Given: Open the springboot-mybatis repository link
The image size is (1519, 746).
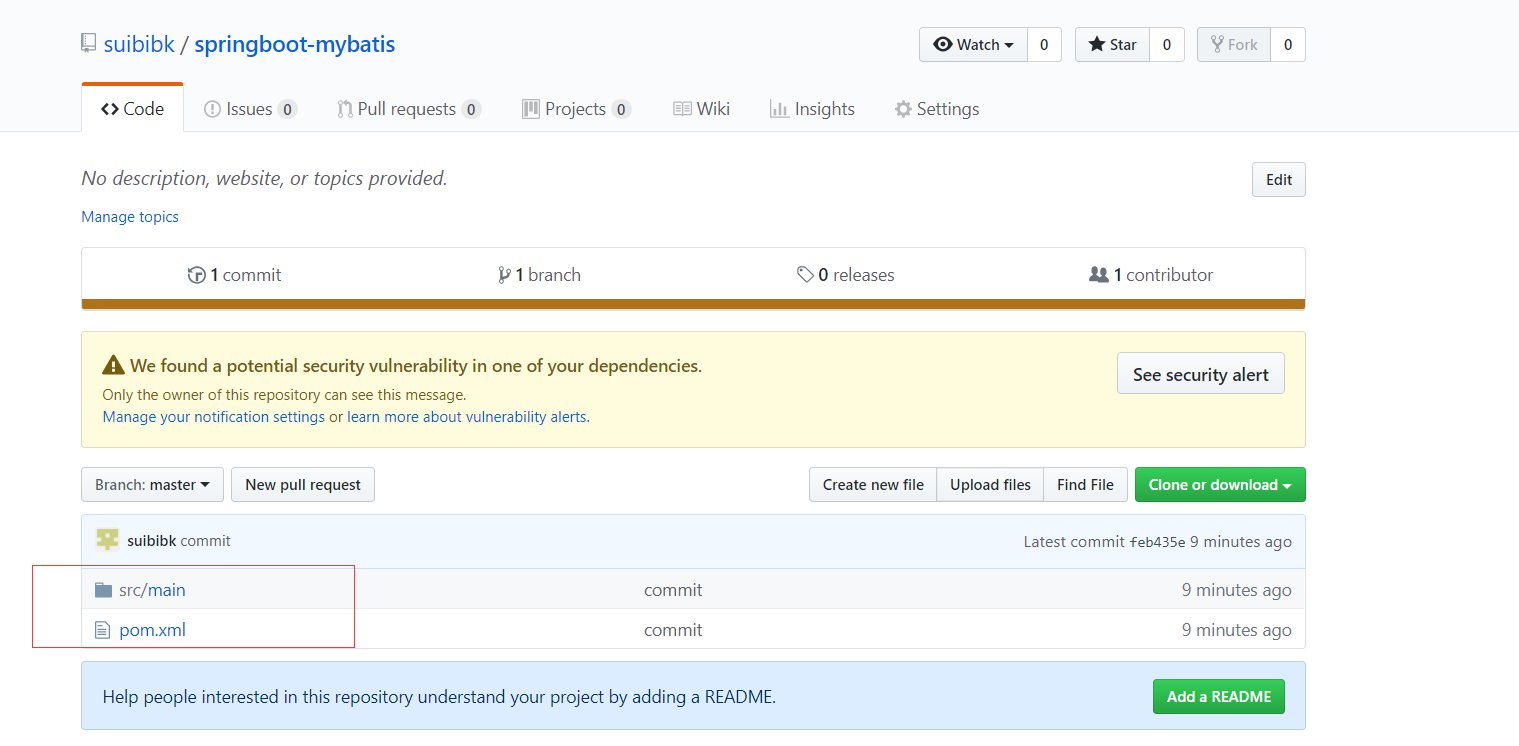Looking at the screenshot, I should tap(295, 44).
